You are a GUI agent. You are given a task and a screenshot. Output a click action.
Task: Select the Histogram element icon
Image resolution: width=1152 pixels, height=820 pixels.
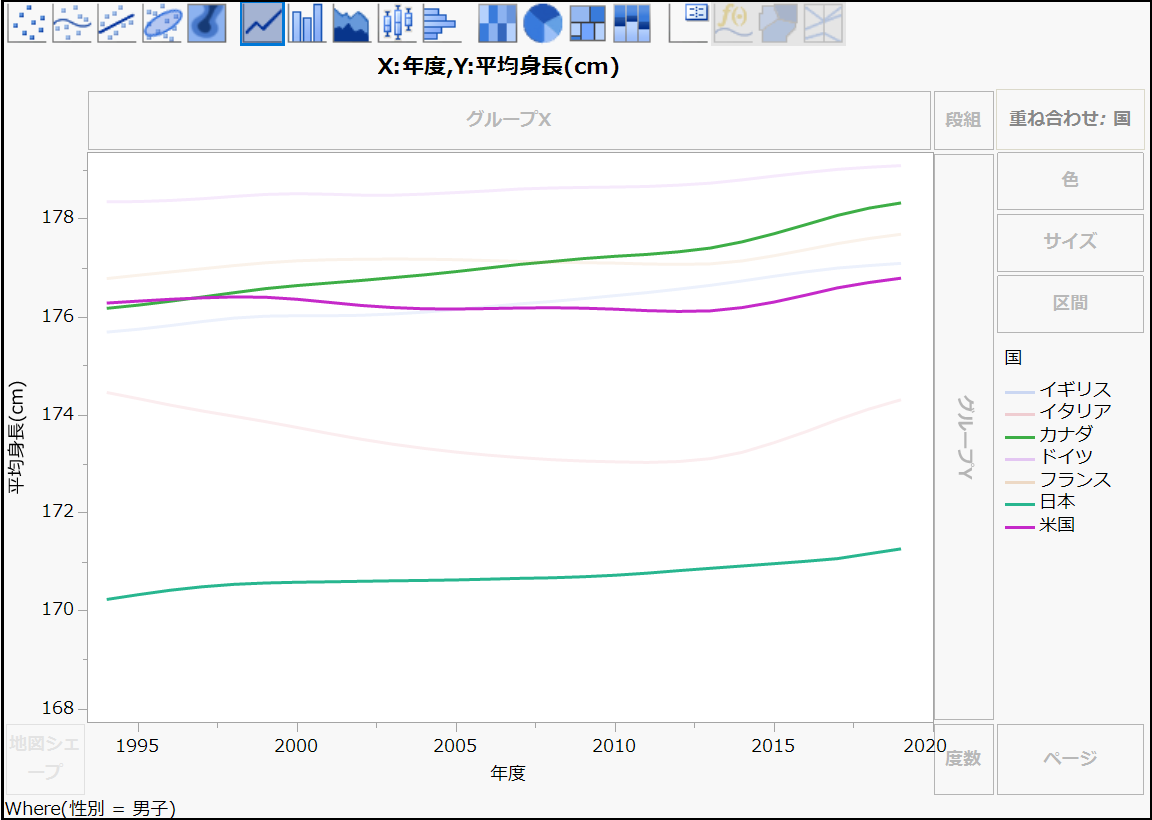click(x=440, y=22)
